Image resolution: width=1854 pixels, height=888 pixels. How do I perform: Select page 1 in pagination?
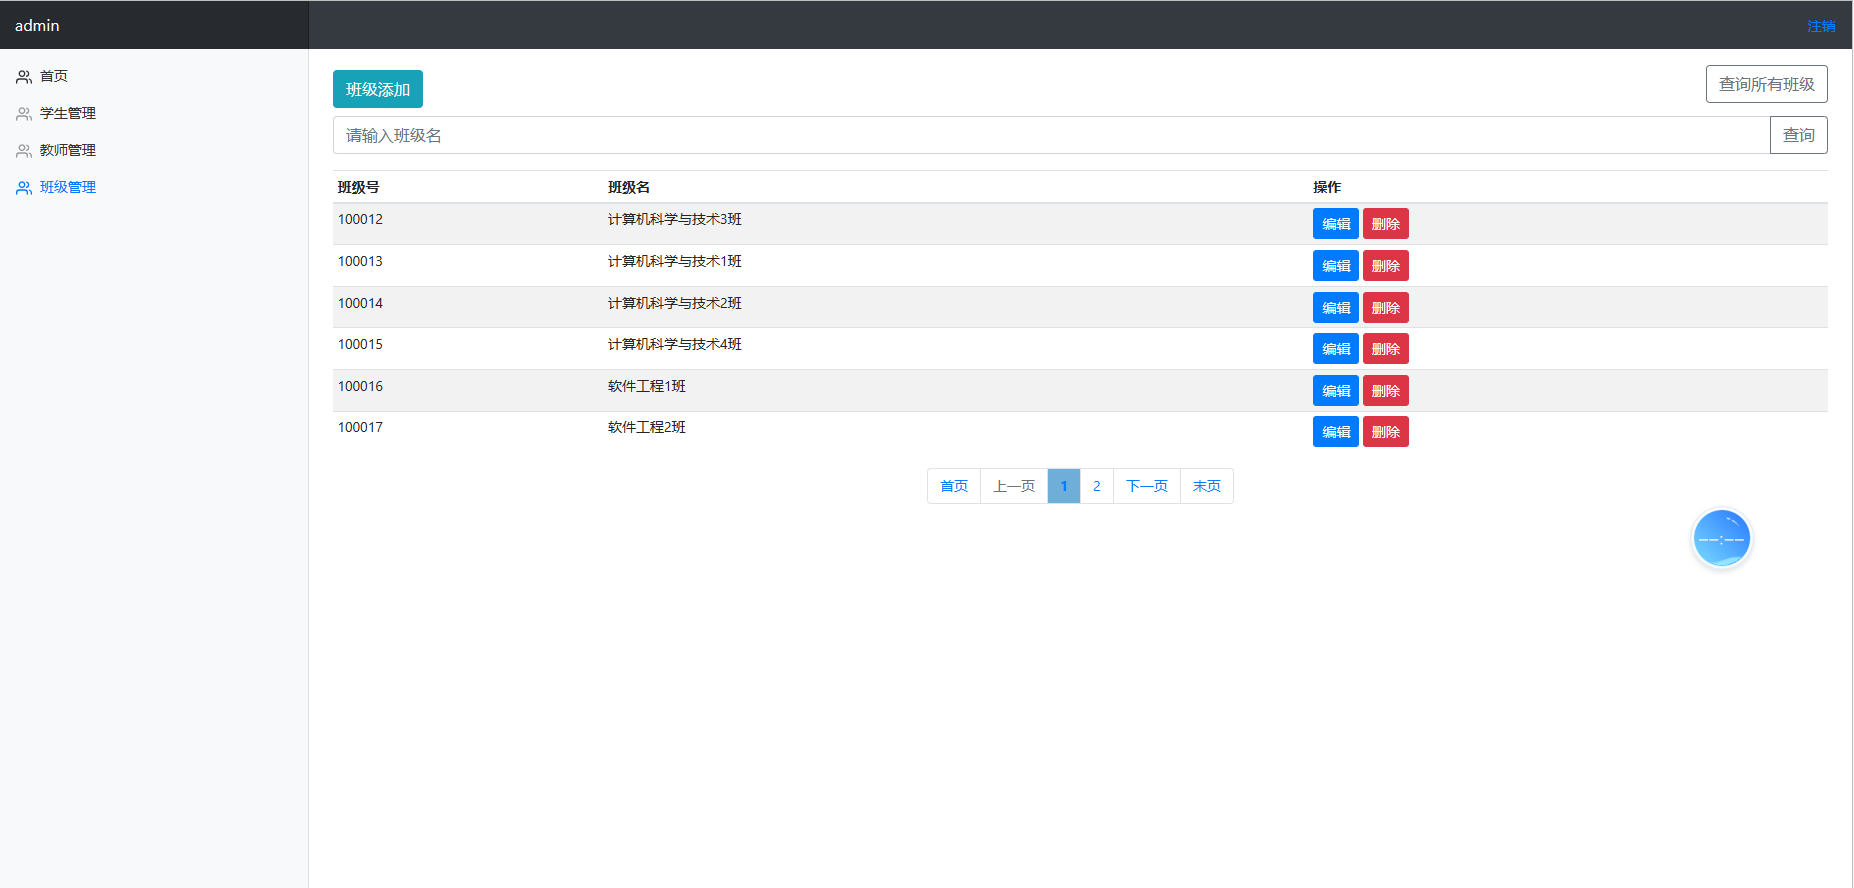click(1064, 486)
